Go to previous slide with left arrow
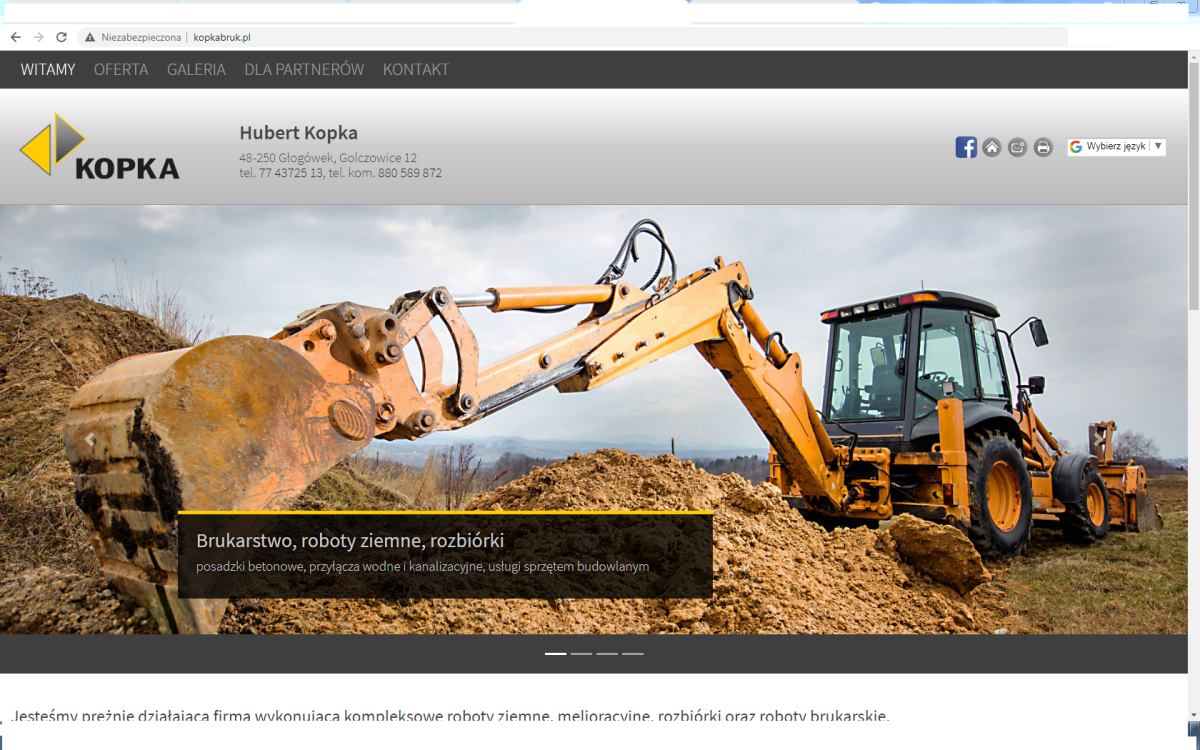 click(x=90, y=438)
